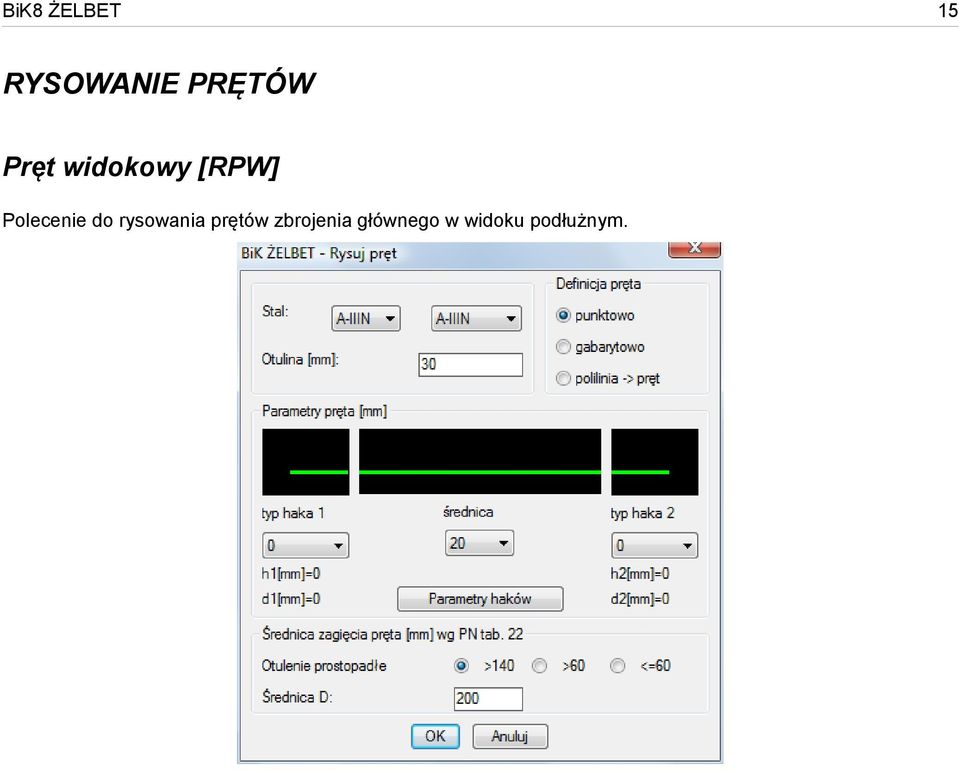The height and width of the screenshot is (771, 959).
Task: Click the middle bar preview image
Action: tap(480, 461)
